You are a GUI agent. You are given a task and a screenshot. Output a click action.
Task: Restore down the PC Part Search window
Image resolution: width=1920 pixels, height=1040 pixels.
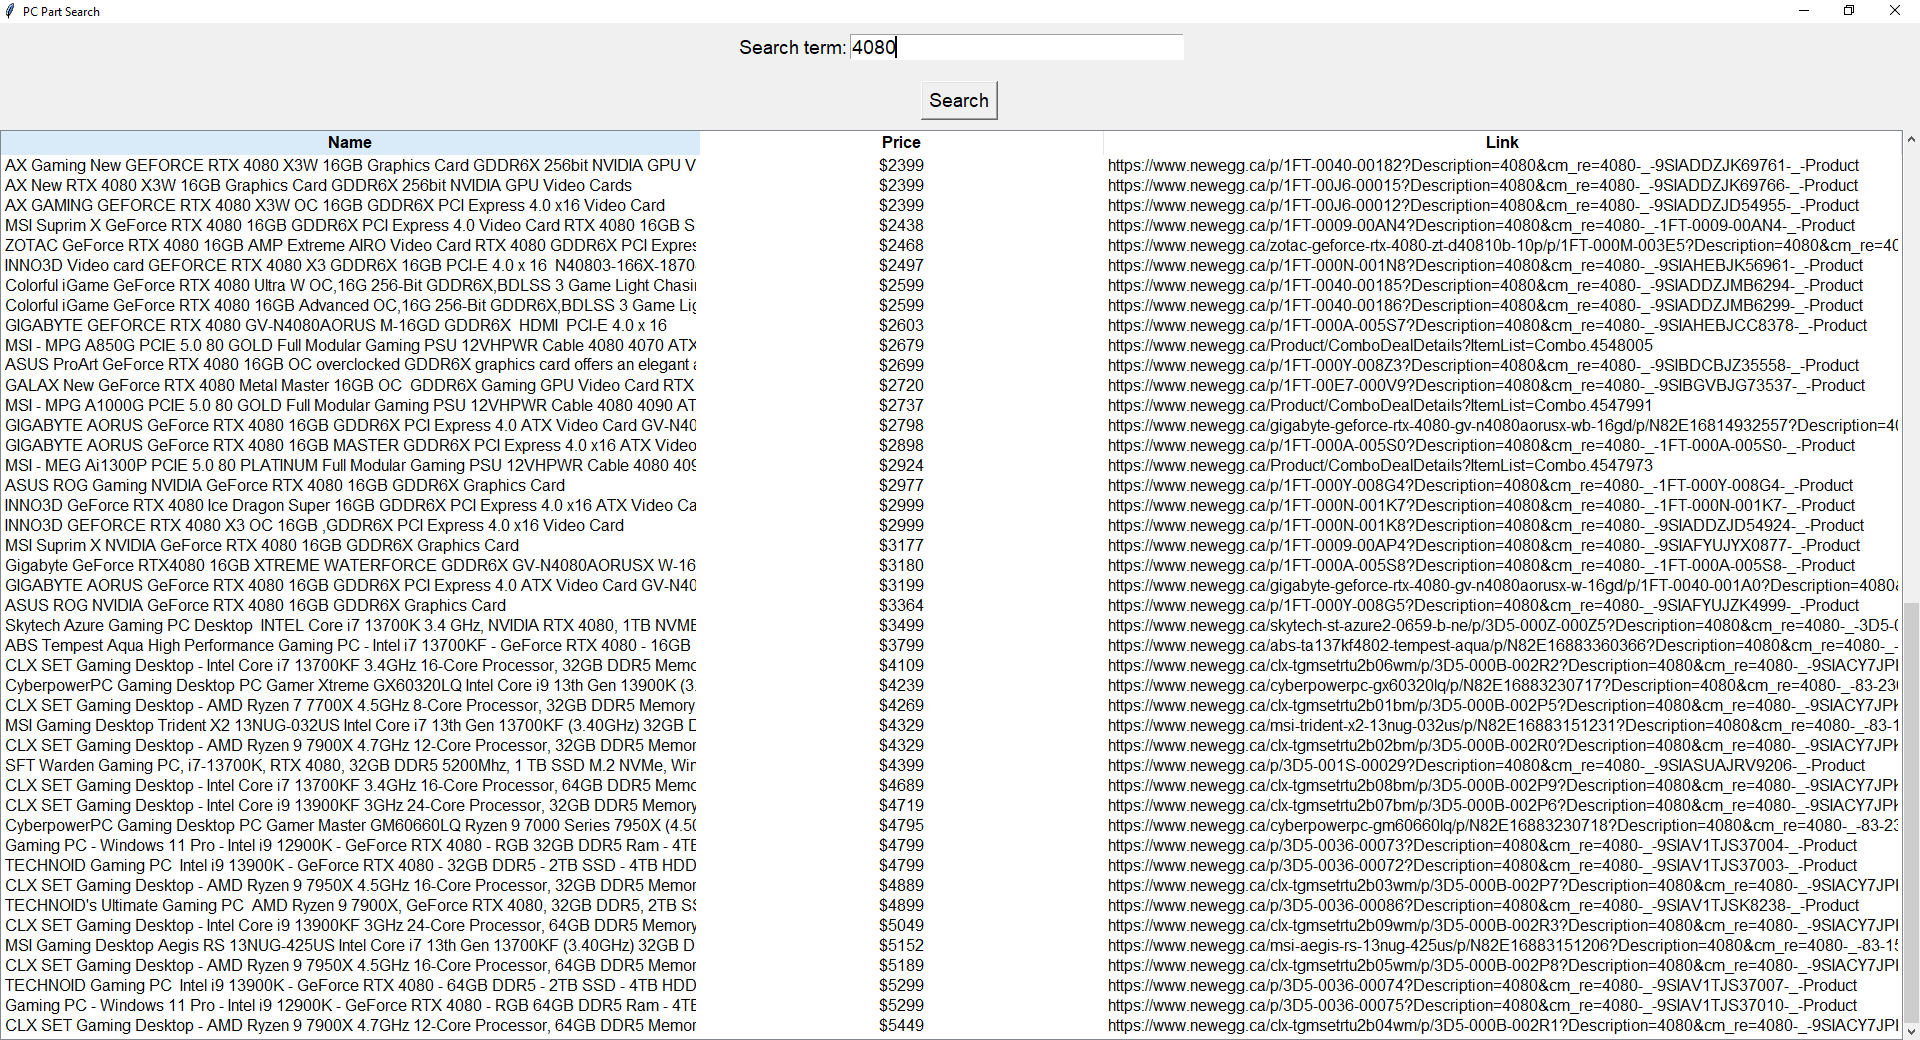[x=1849, y=11]
